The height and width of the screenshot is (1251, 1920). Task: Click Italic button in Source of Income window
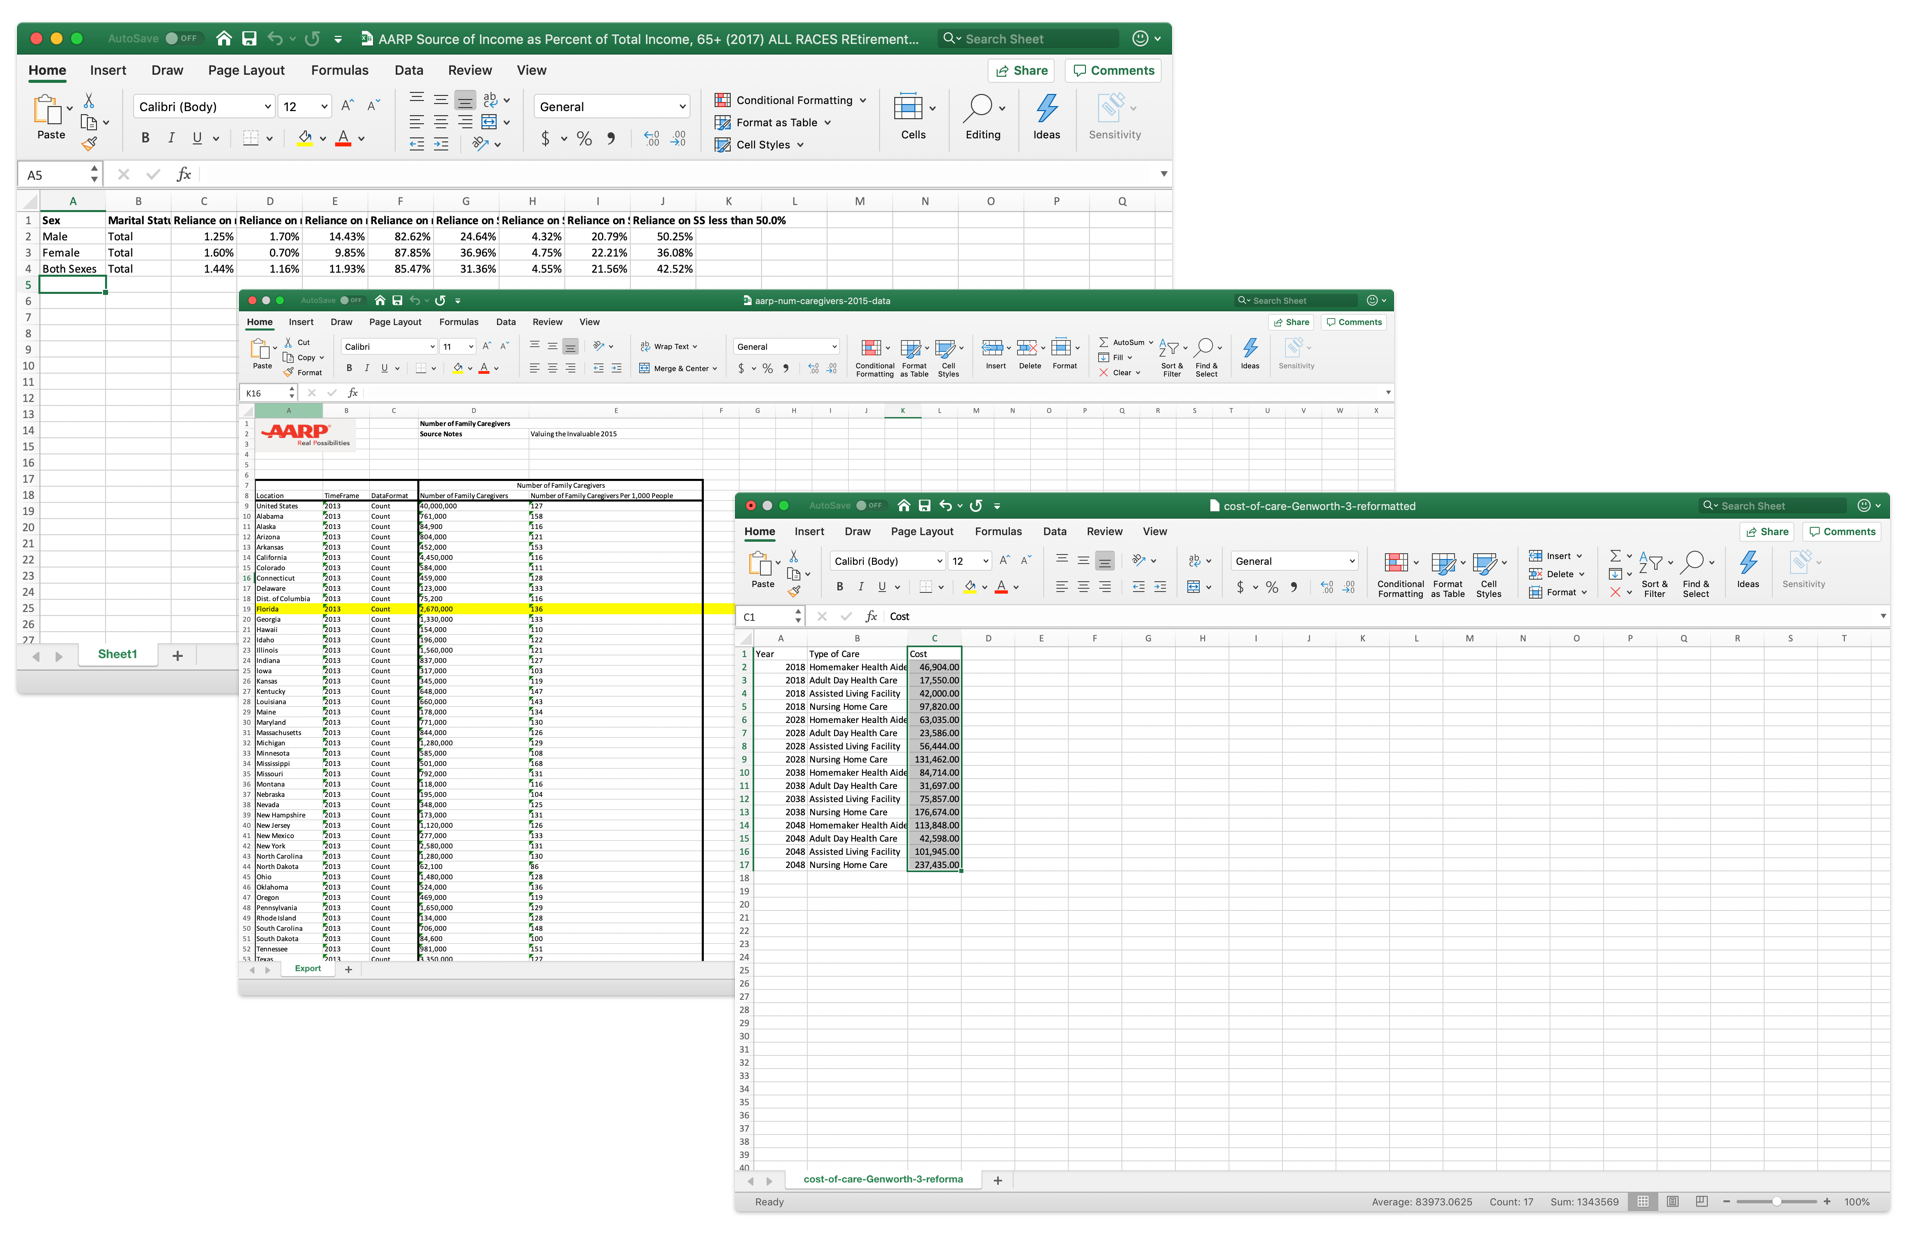click(171, 138)
